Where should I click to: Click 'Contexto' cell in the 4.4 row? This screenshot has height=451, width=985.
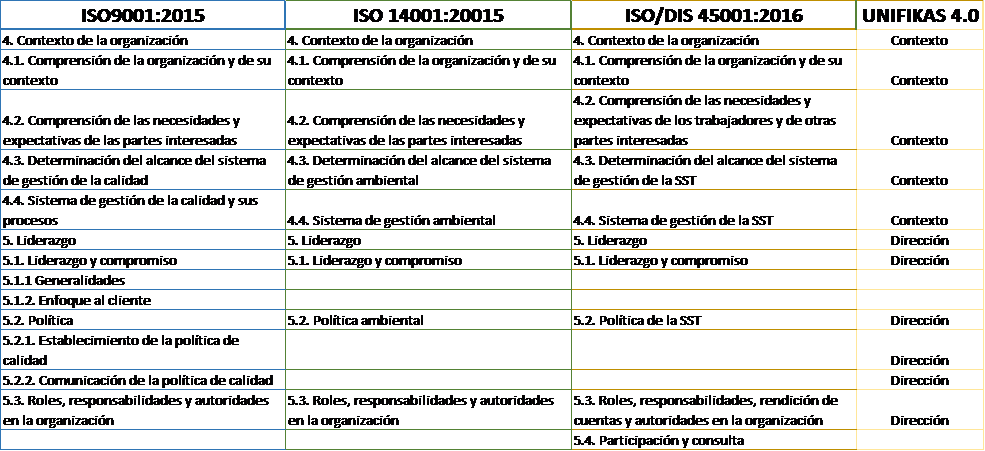[920, 210]
